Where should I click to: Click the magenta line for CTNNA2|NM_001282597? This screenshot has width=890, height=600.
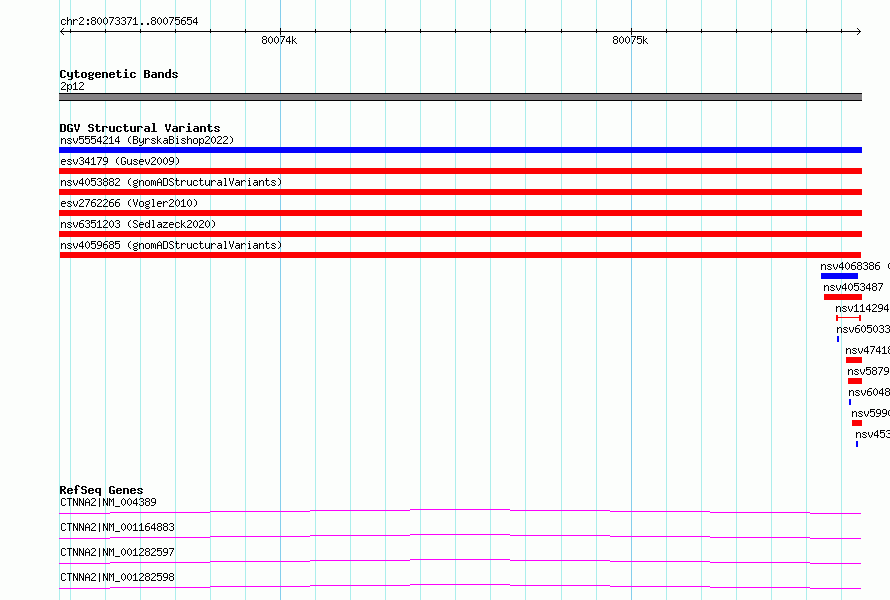pos(460,561)
